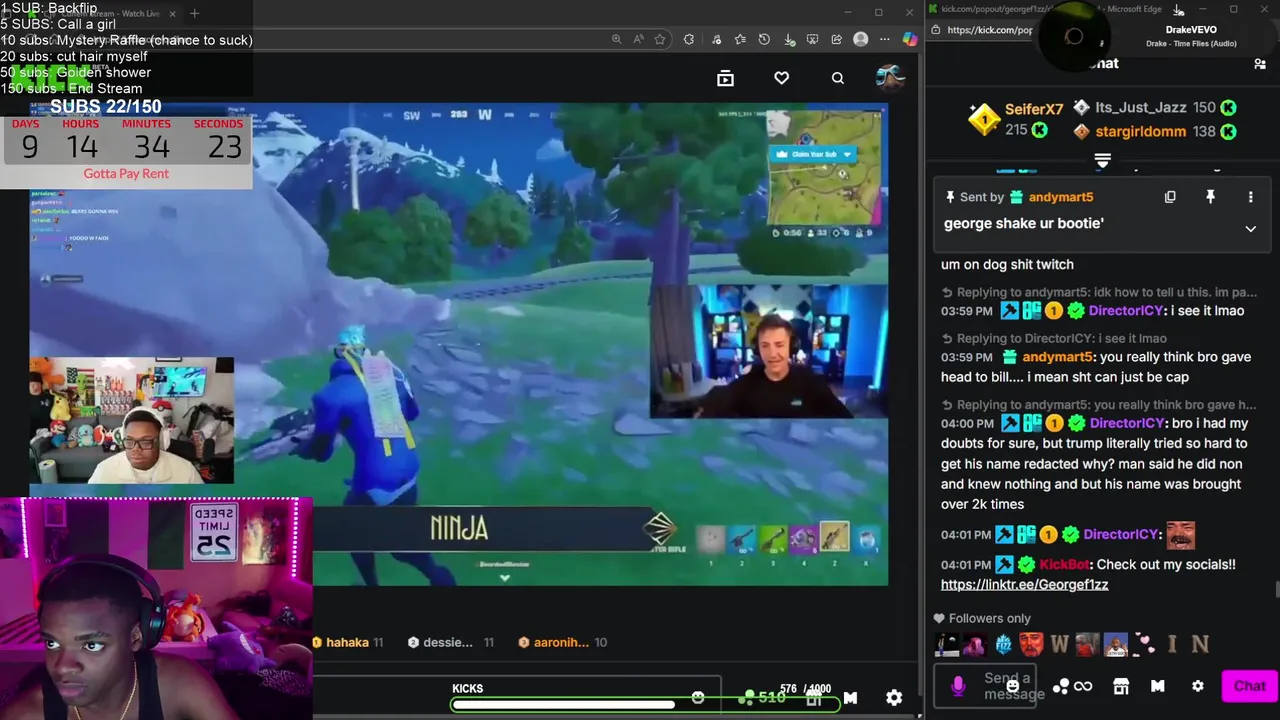This screenshot has height=720, width=1280.
Task: Click the M moderator icon in popout chat
Action: (x=1158, y=686)
